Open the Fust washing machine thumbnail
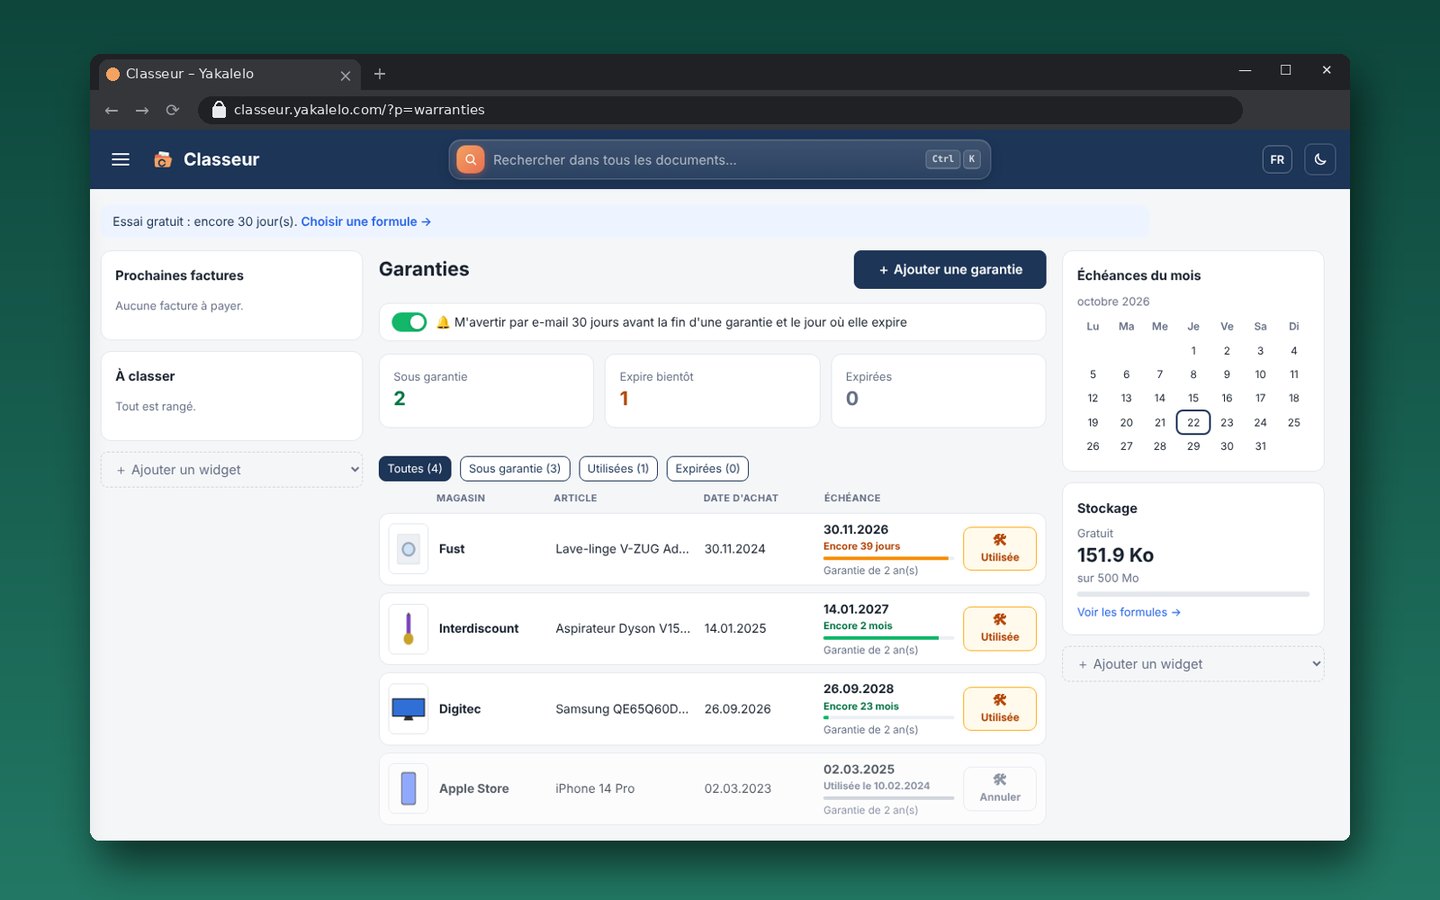 pos(408,549)
